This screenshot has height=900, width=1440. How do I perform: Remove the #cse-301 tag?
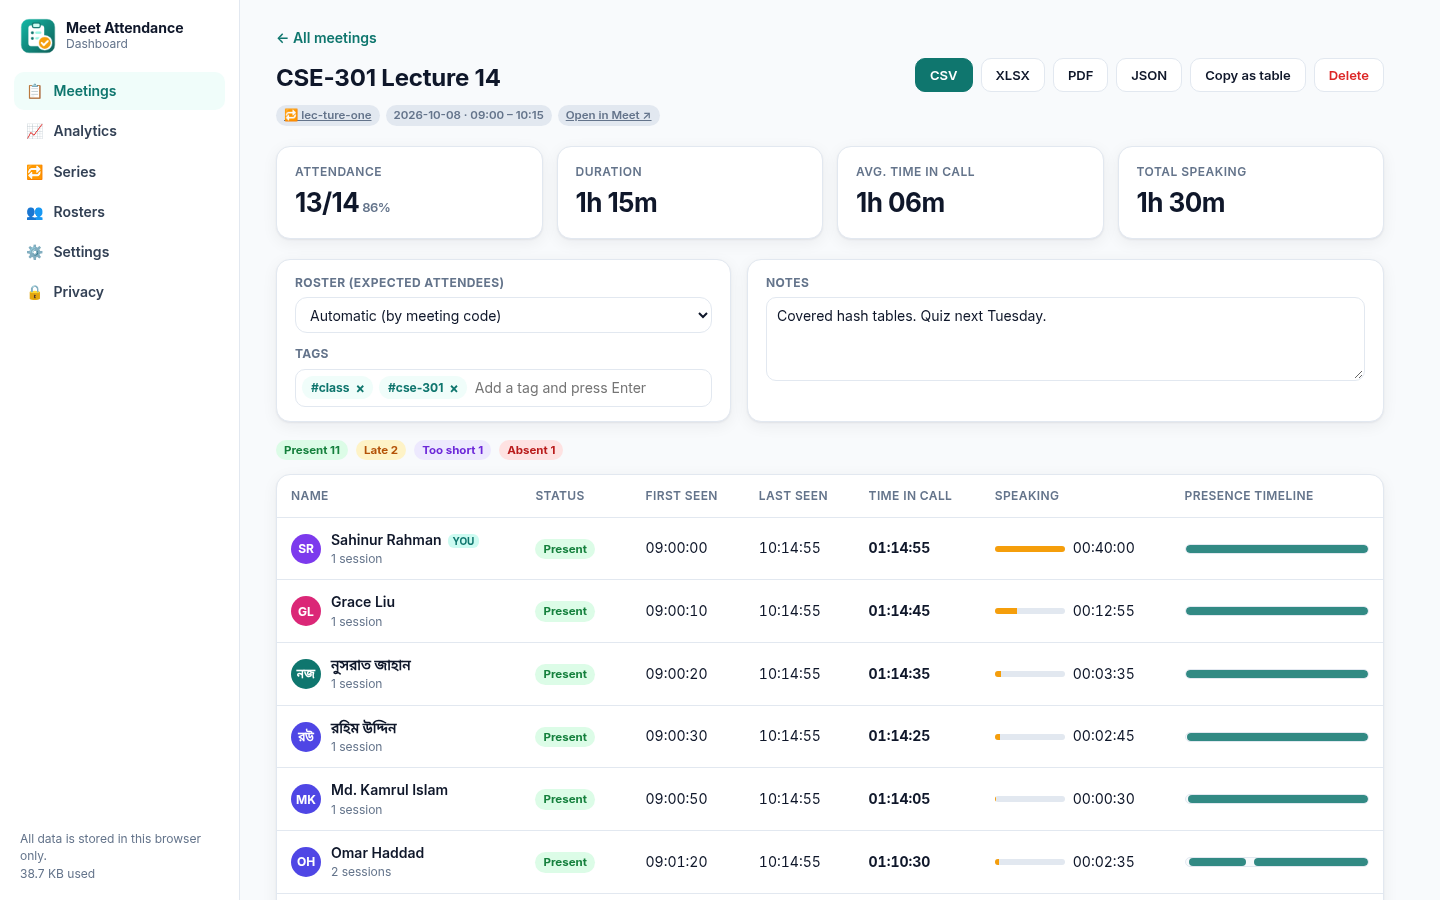click(x=454, y=388)
